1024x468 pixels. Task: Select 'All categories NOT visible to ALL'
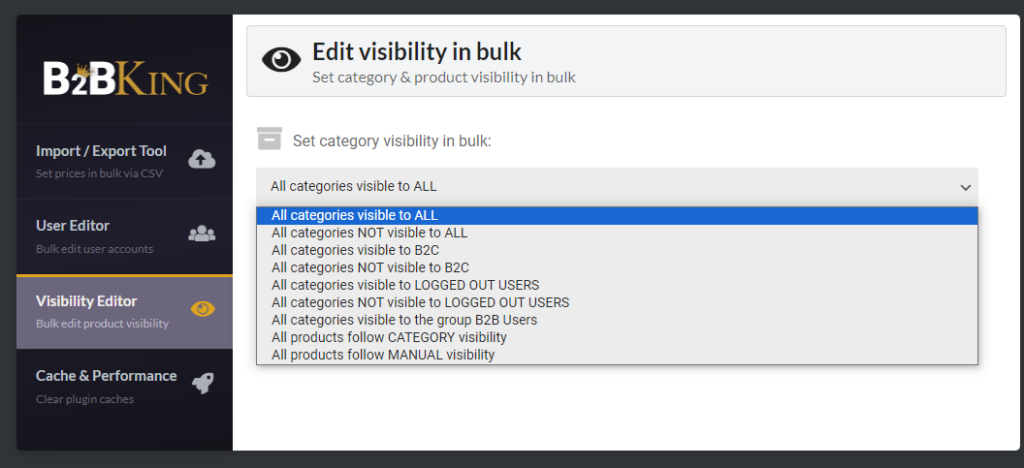tap(369, 233)
